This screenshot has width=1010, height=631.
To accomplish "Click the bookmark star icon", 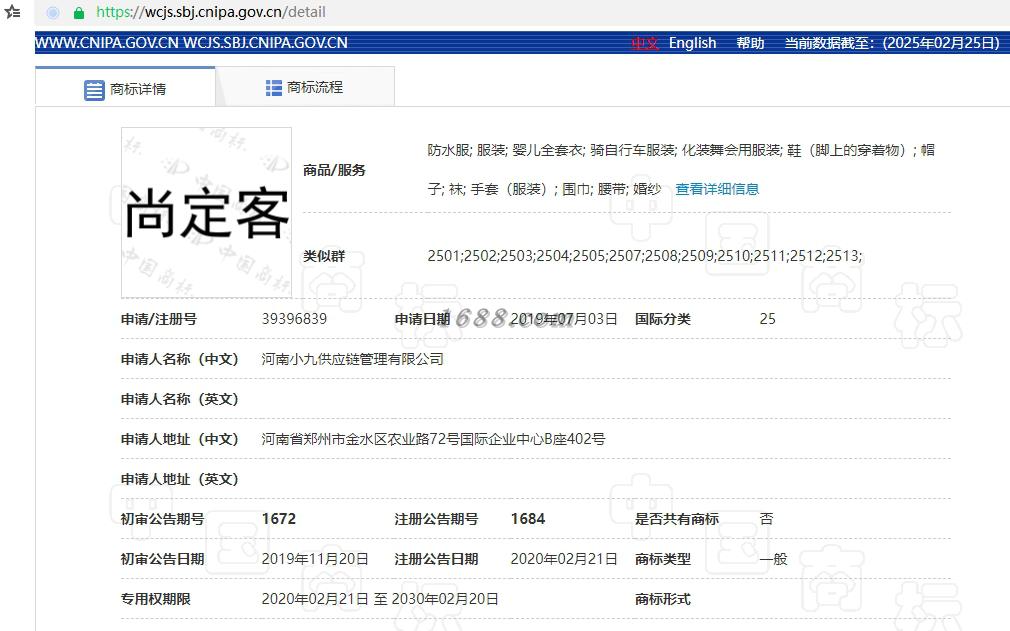I will click(x=12, y=12).
